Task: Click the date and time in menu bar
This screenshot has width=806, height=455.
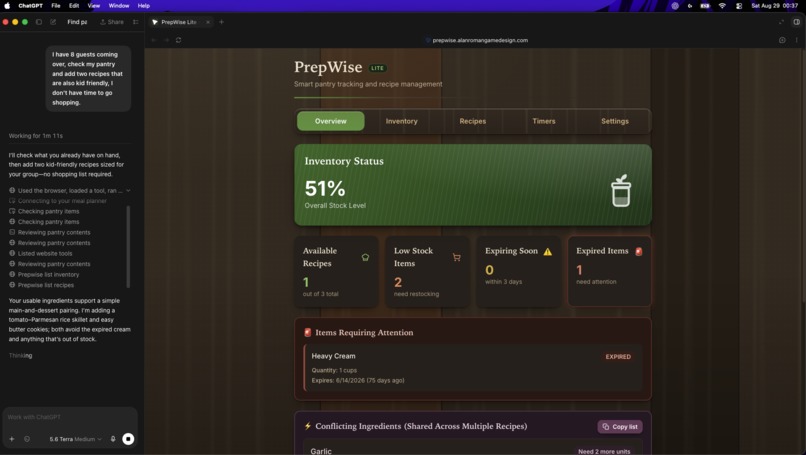Action: [774, 6]
